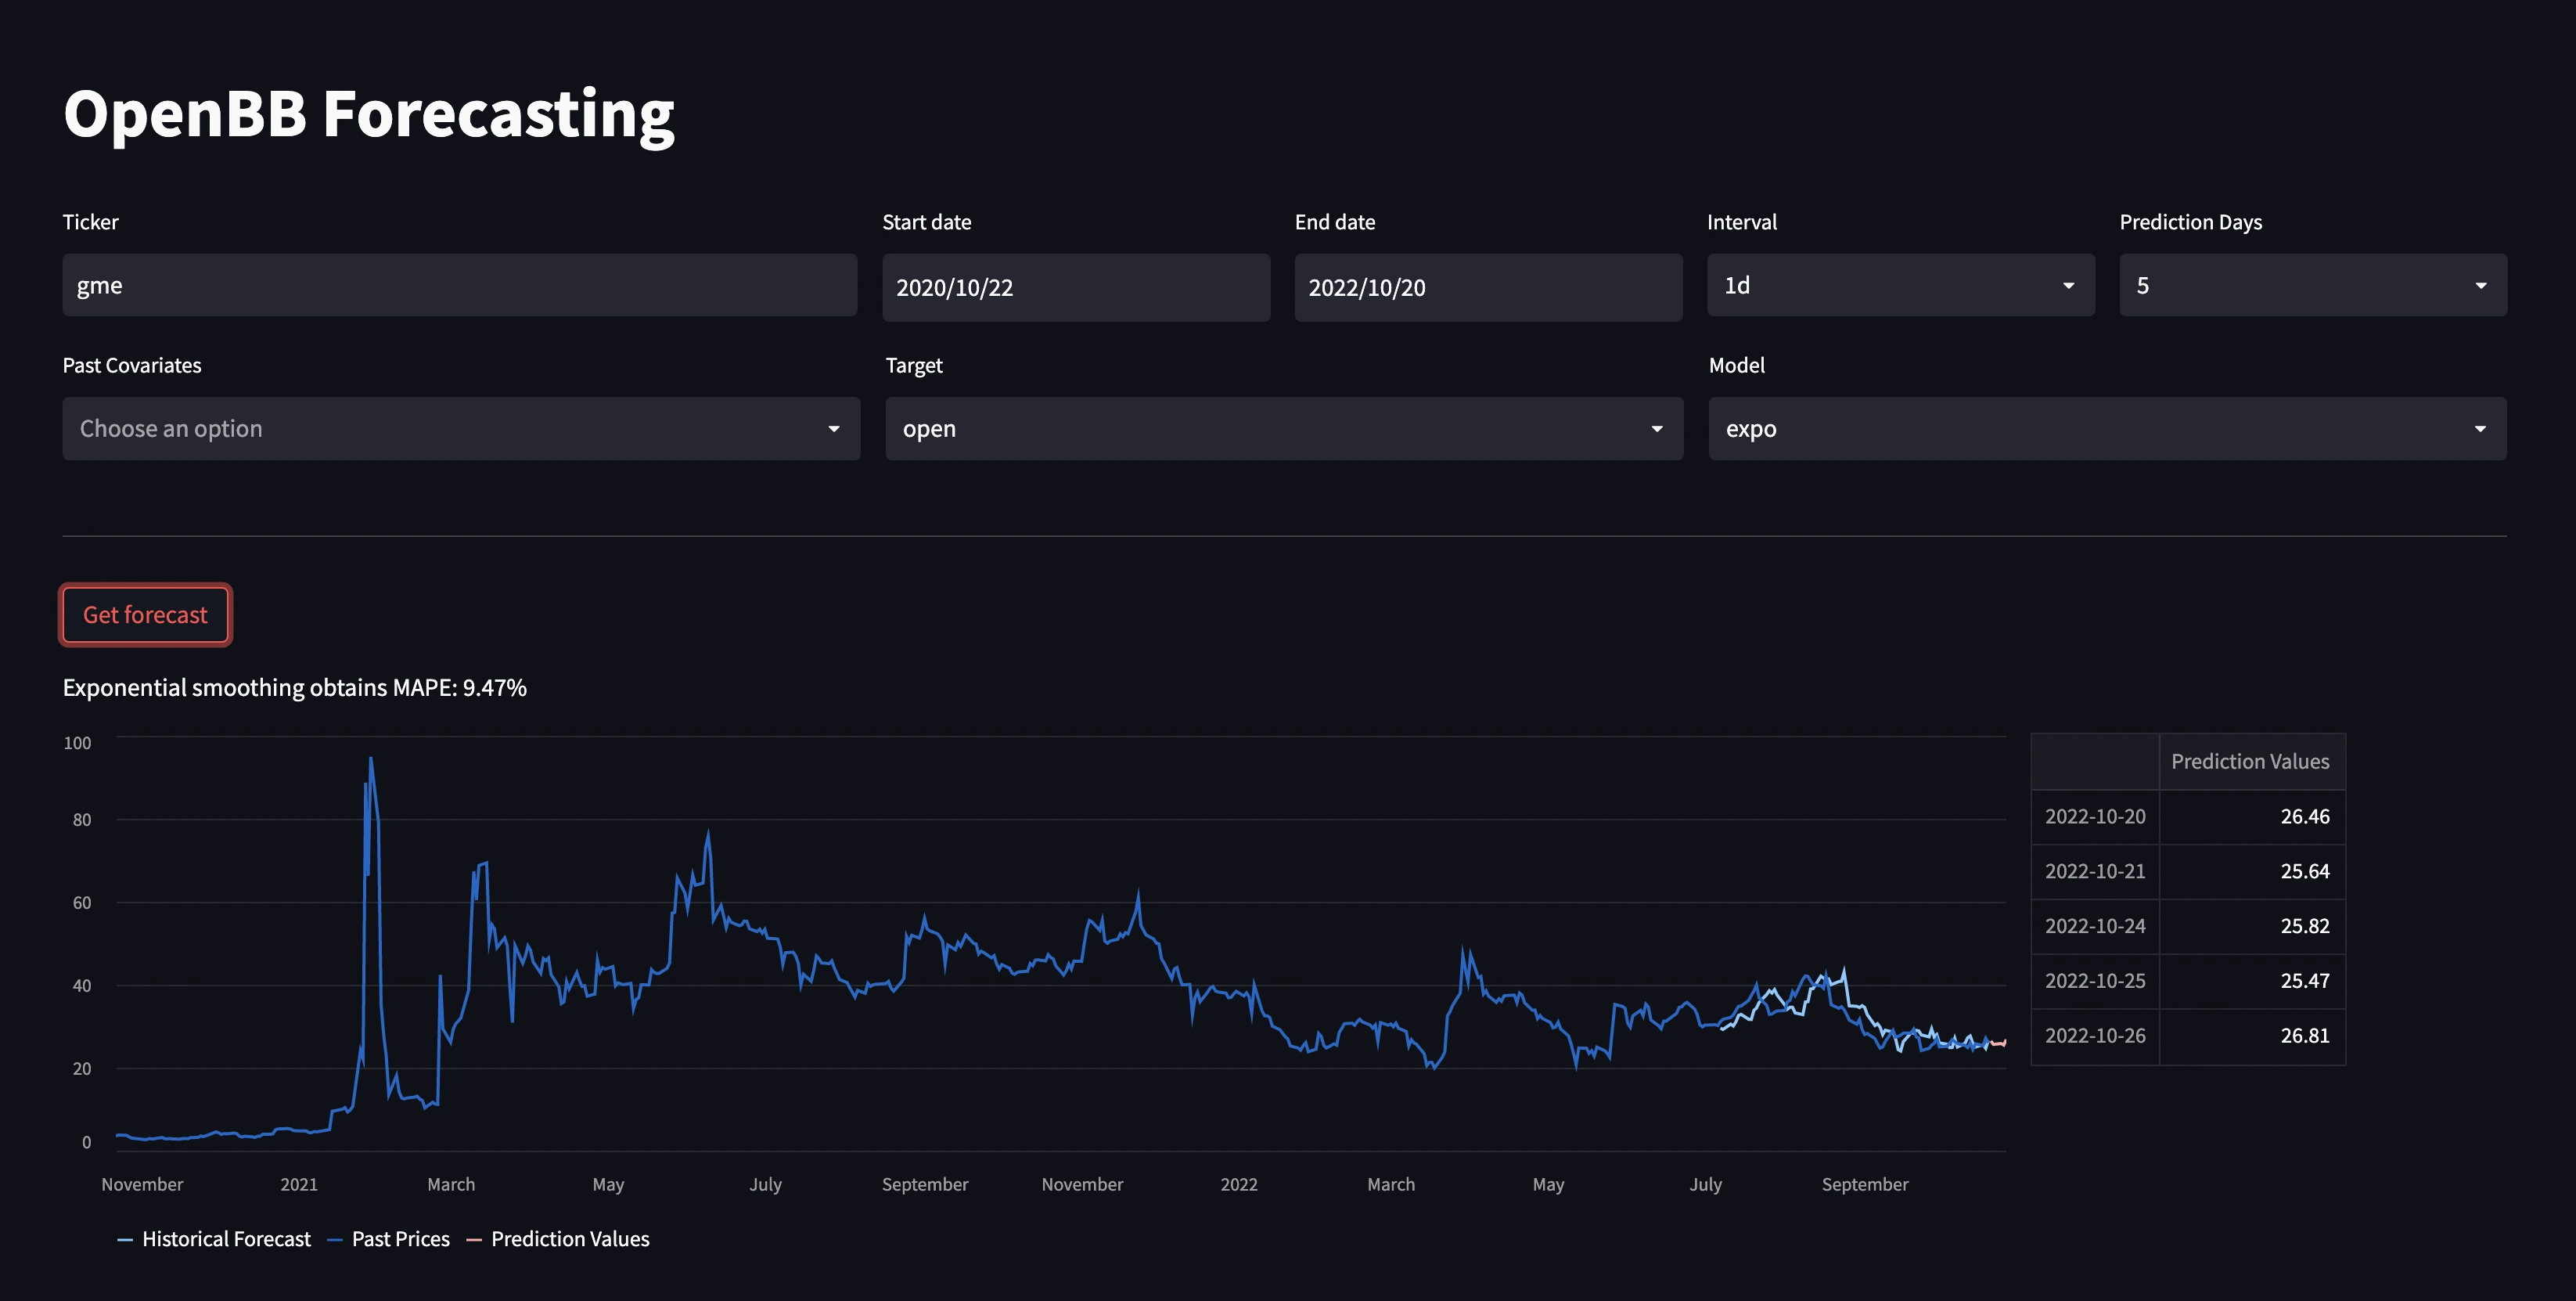
Task: Toggle Historical Forecast legend entry
Action: [214, 1239]
